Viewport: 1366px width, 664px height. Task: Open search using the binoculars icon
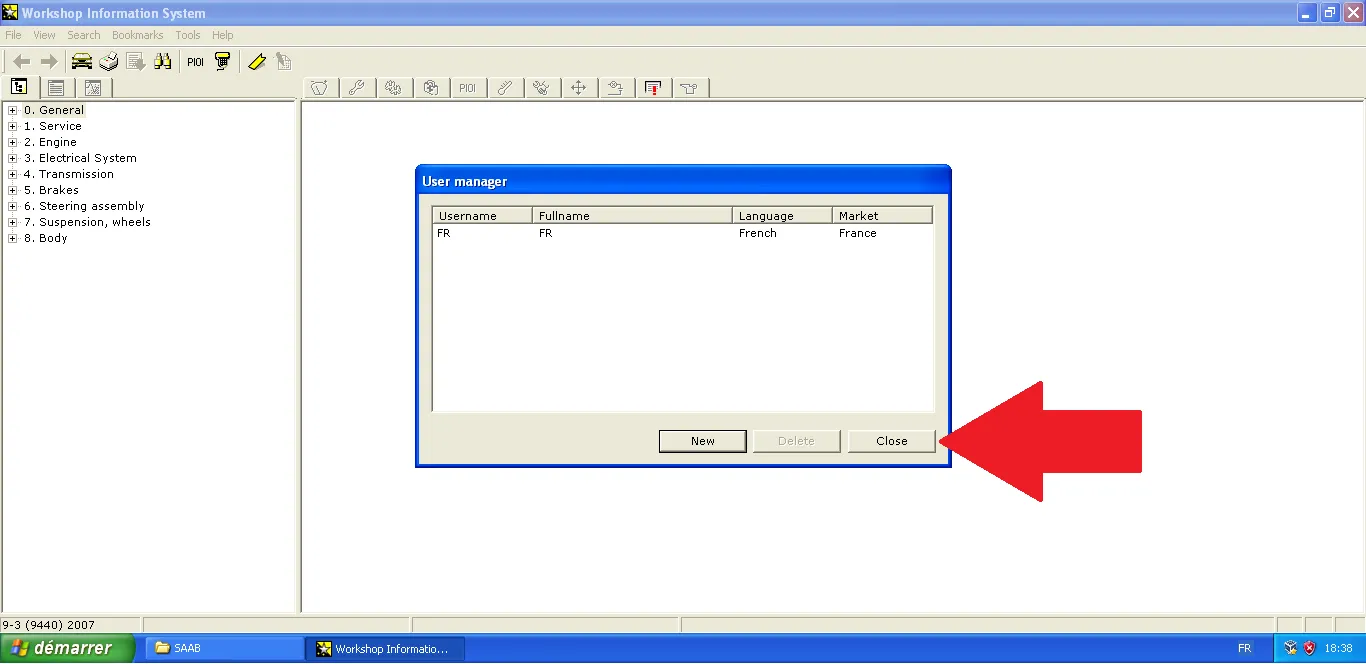(x=163, y=60)
